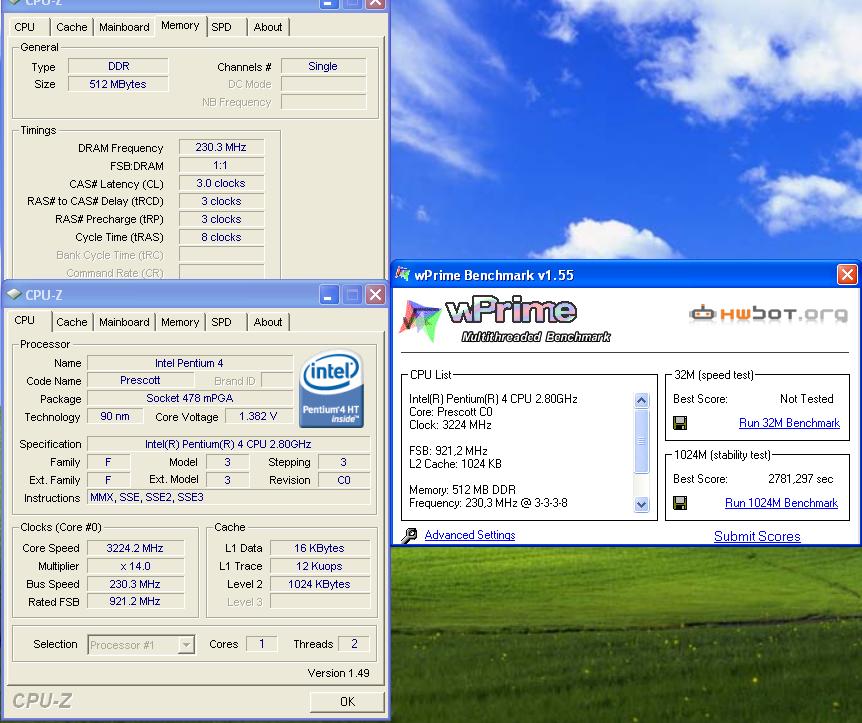Click the CAS# Latency value 3.0 clocks
862x723 pixels.
tap(221, 184)
